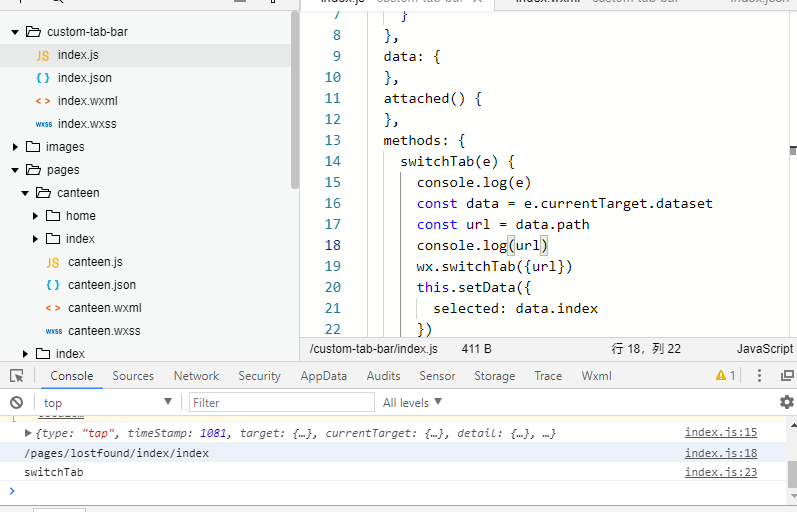797x512 pixels.
Task: Undock the devtools panel icon
Action: 787,376
